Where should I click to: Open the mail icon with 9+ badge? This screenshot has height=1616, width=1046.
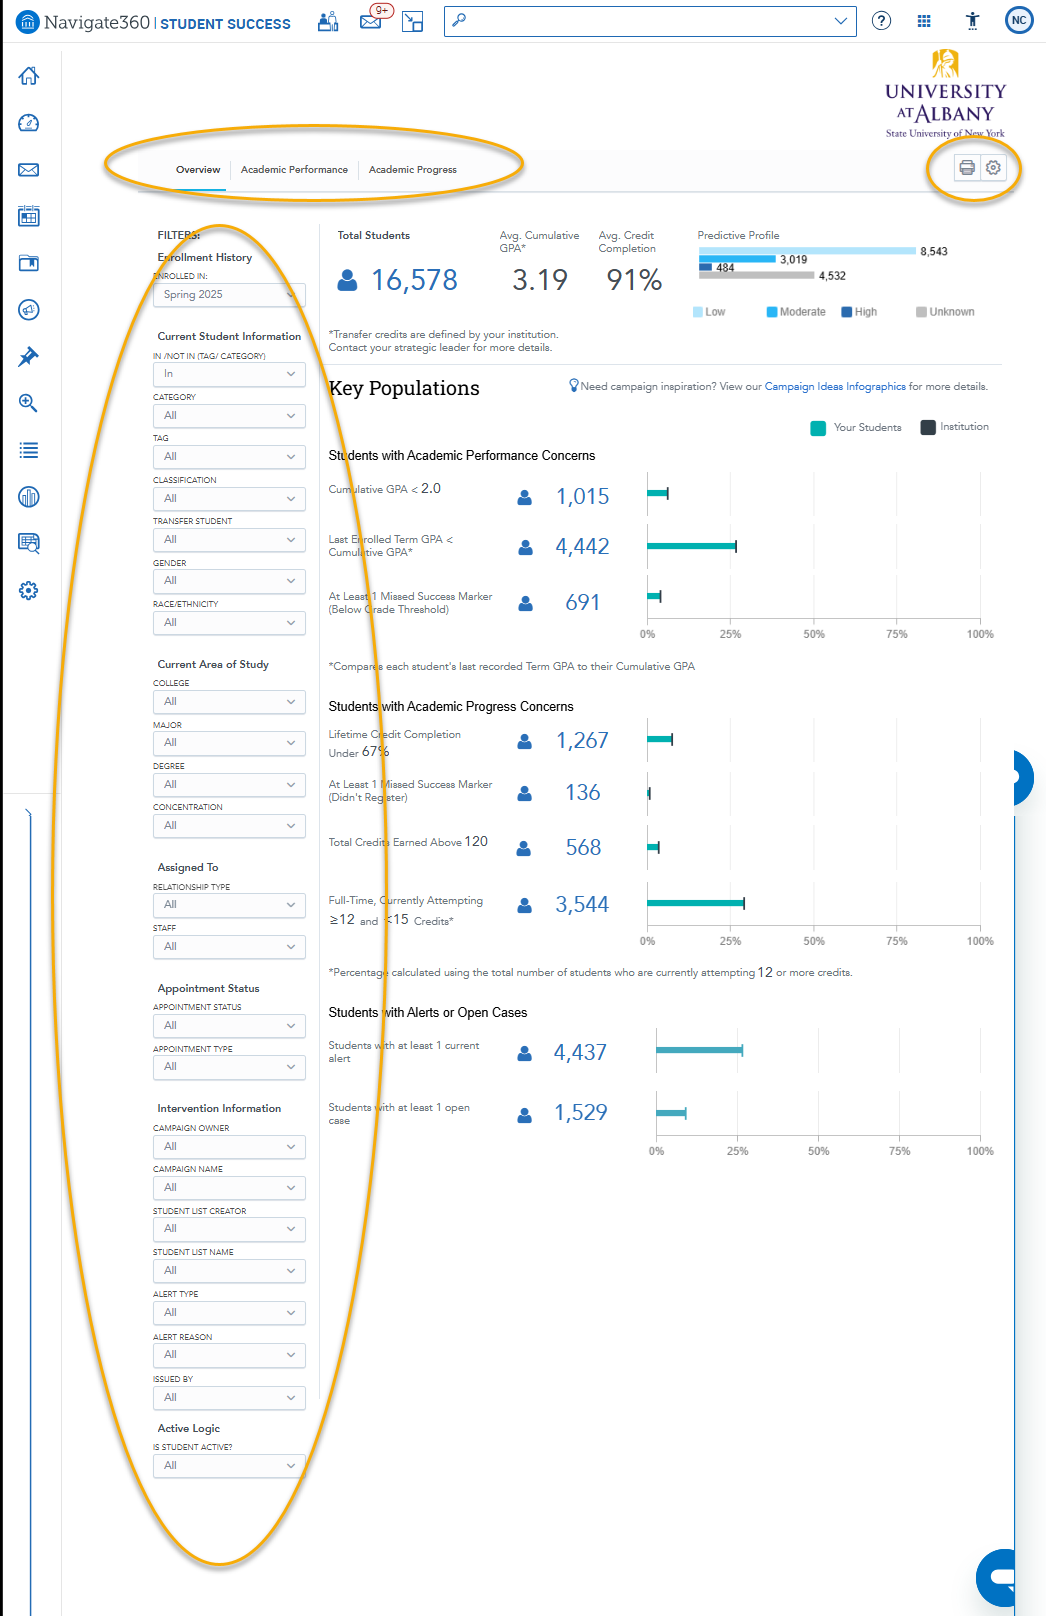(x=371, y=21)
